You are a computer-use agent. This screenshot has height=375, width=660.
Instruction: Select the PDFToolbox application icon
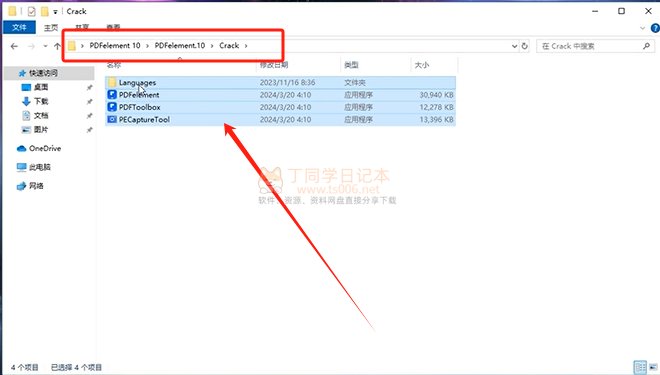112,107
